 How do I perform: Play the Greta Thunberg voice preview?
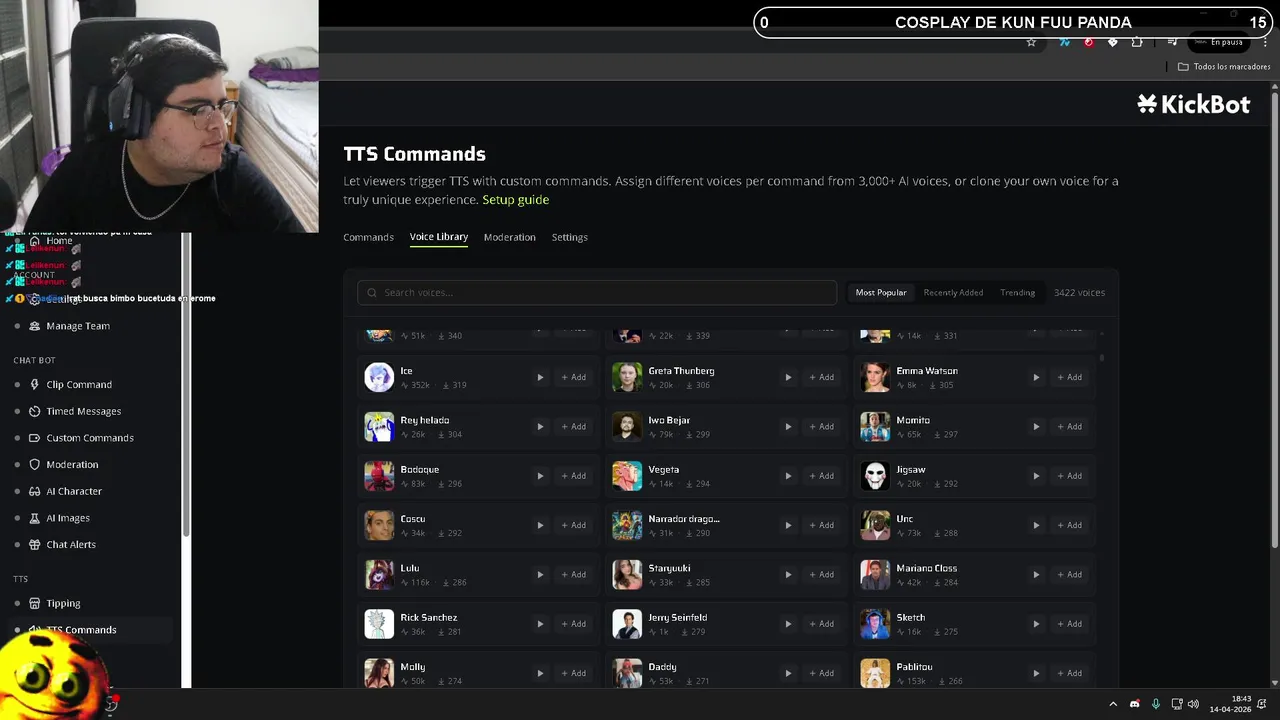[788, 377]
